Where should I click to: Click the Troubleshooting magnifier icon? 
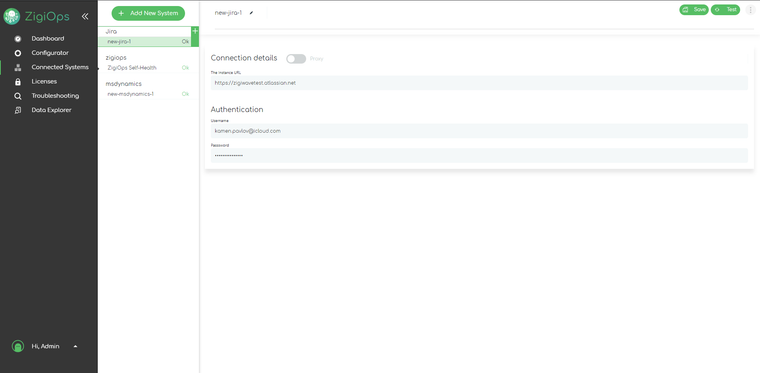click(x=18, y=96)
